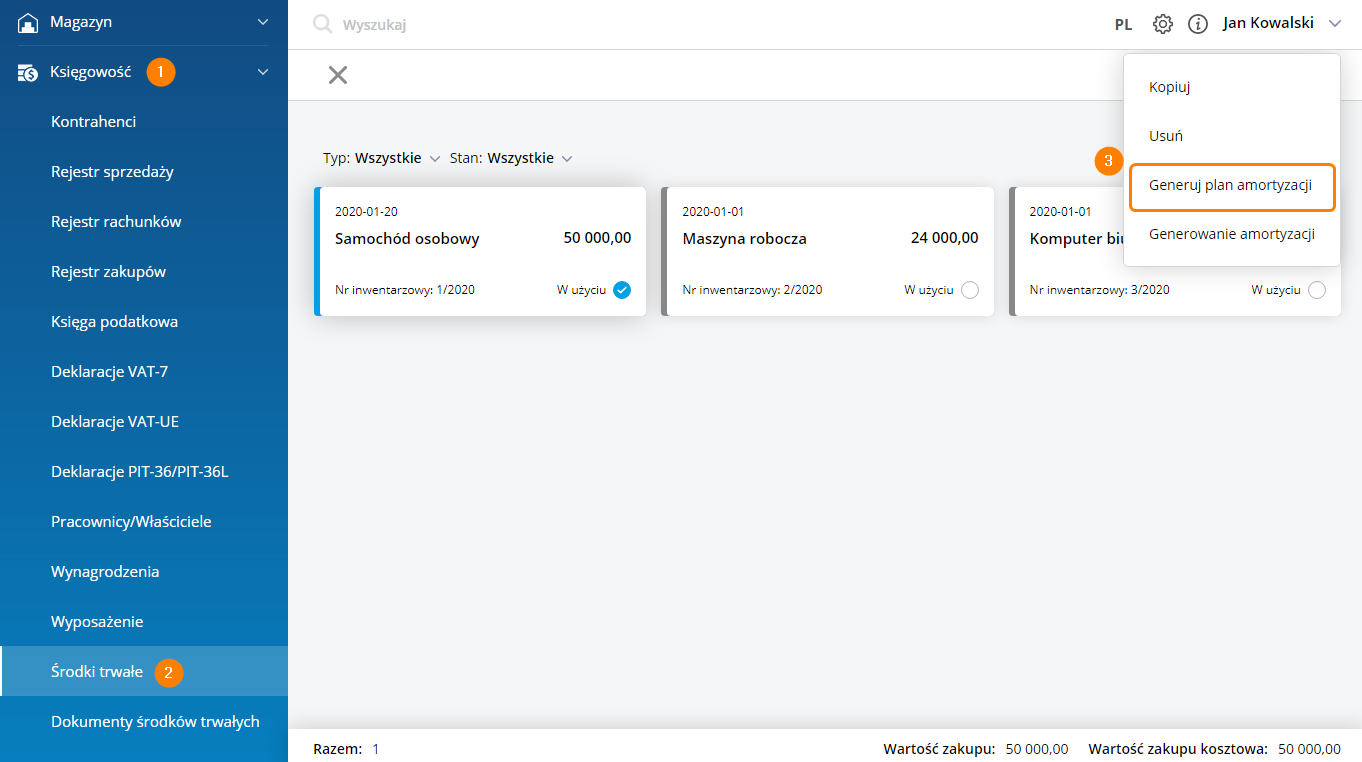This screenshot has height=762, width=1362.
Task: Click the Księgowość accounting icon
Action: click(x=28, y=72)
